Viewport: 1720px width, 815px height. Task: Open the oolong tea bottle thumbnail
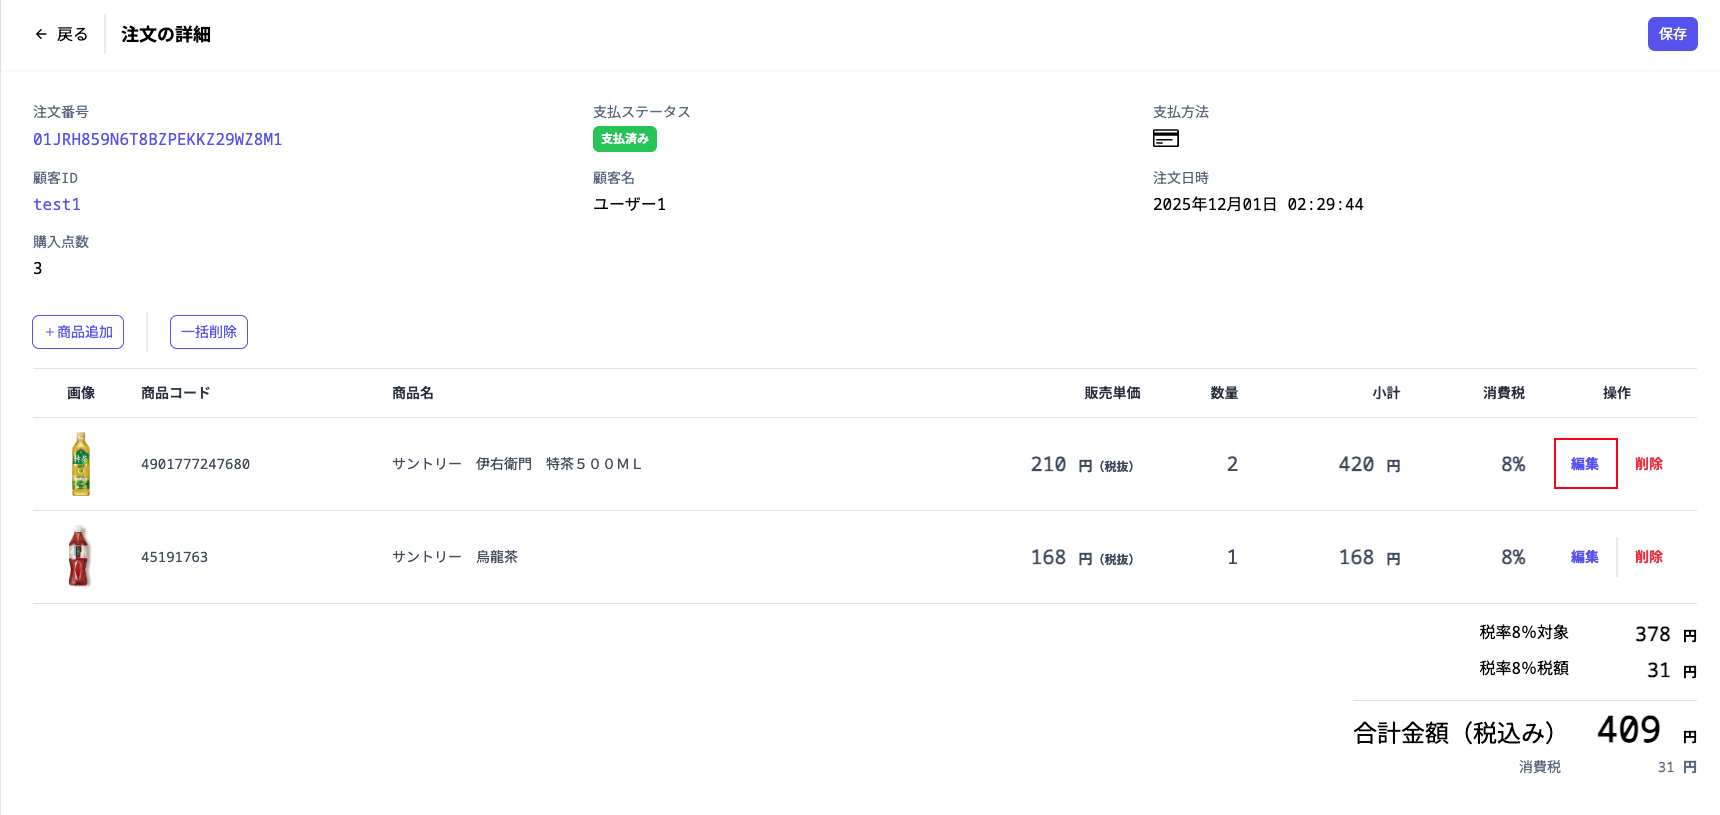coord(80,556)
